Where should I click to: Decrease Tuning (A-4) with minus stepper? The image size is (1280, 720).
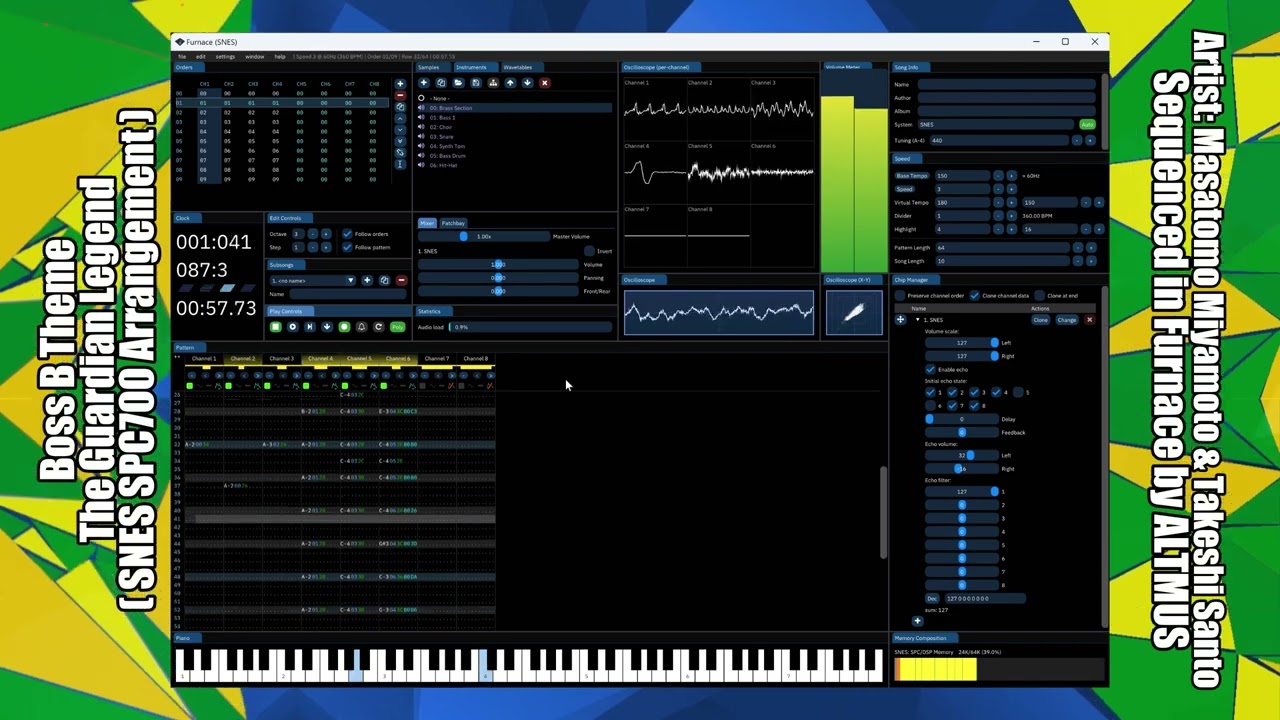[1077, 140]
